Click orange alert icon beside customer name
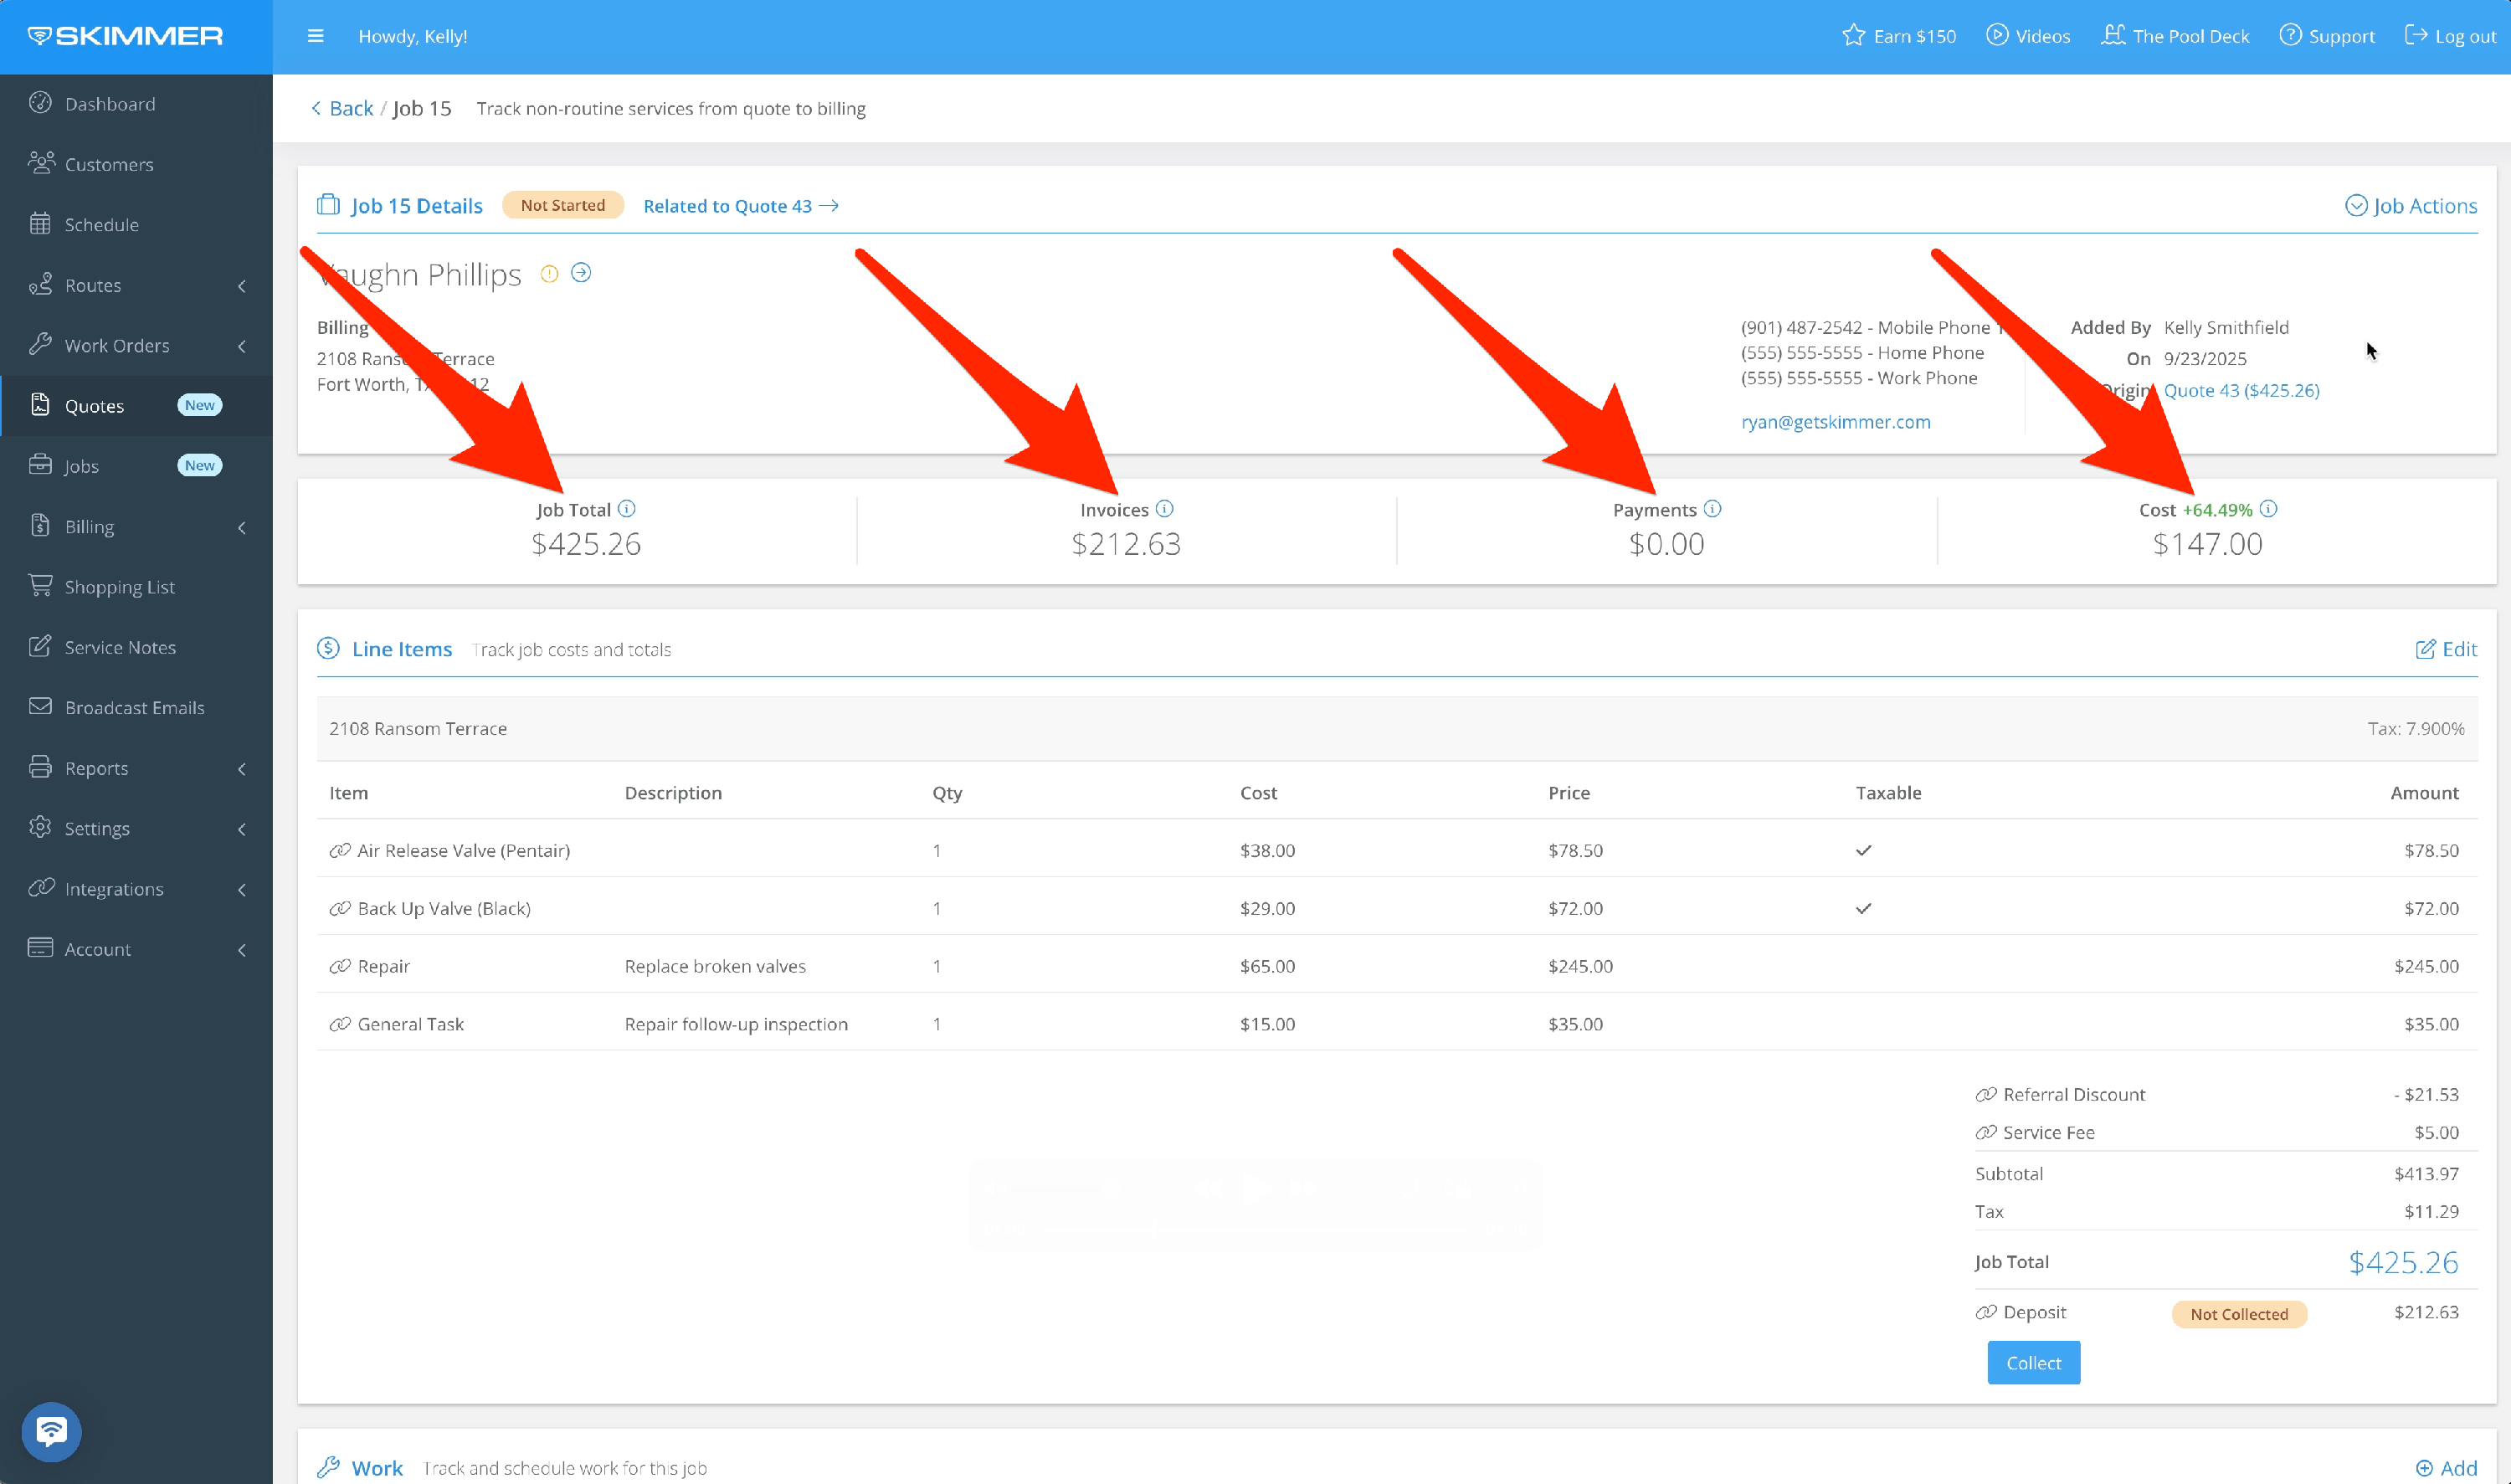The height and width of the screenshot is (1484, 2511). pos(549,274)
